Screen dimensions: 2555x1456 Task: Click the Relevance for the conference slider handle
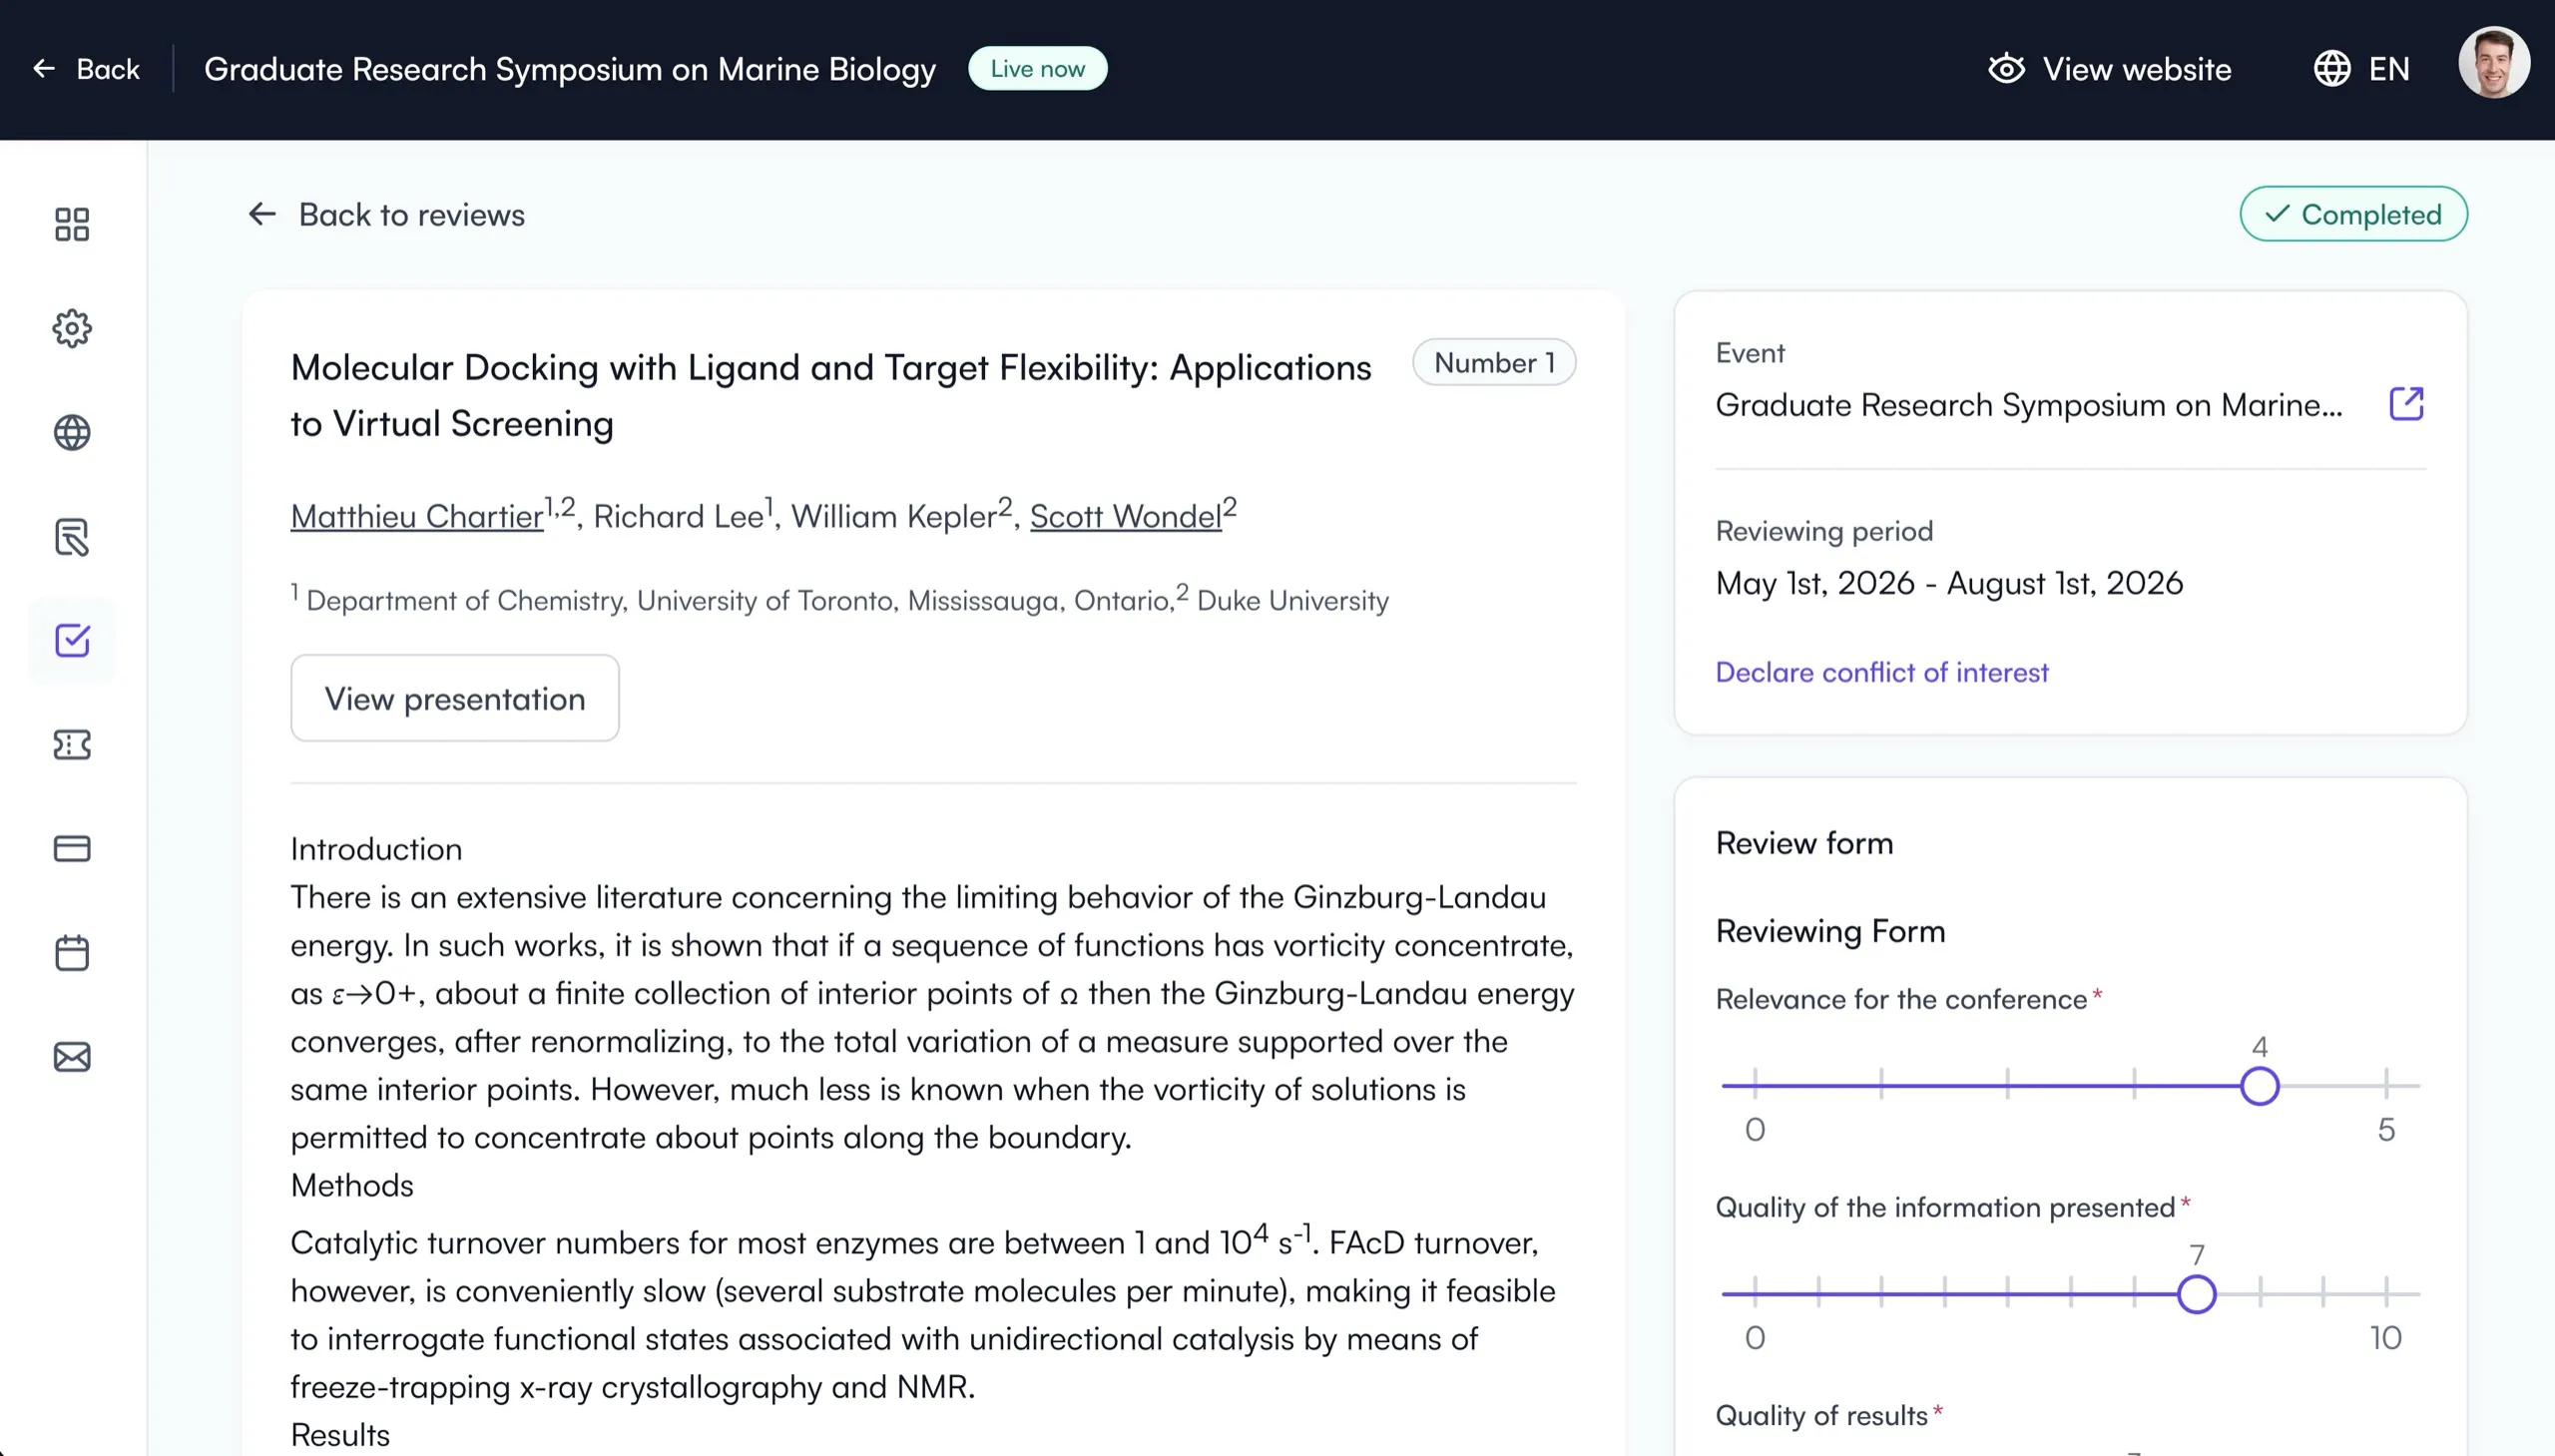pyautogui.click(x=2259, y=1086)
